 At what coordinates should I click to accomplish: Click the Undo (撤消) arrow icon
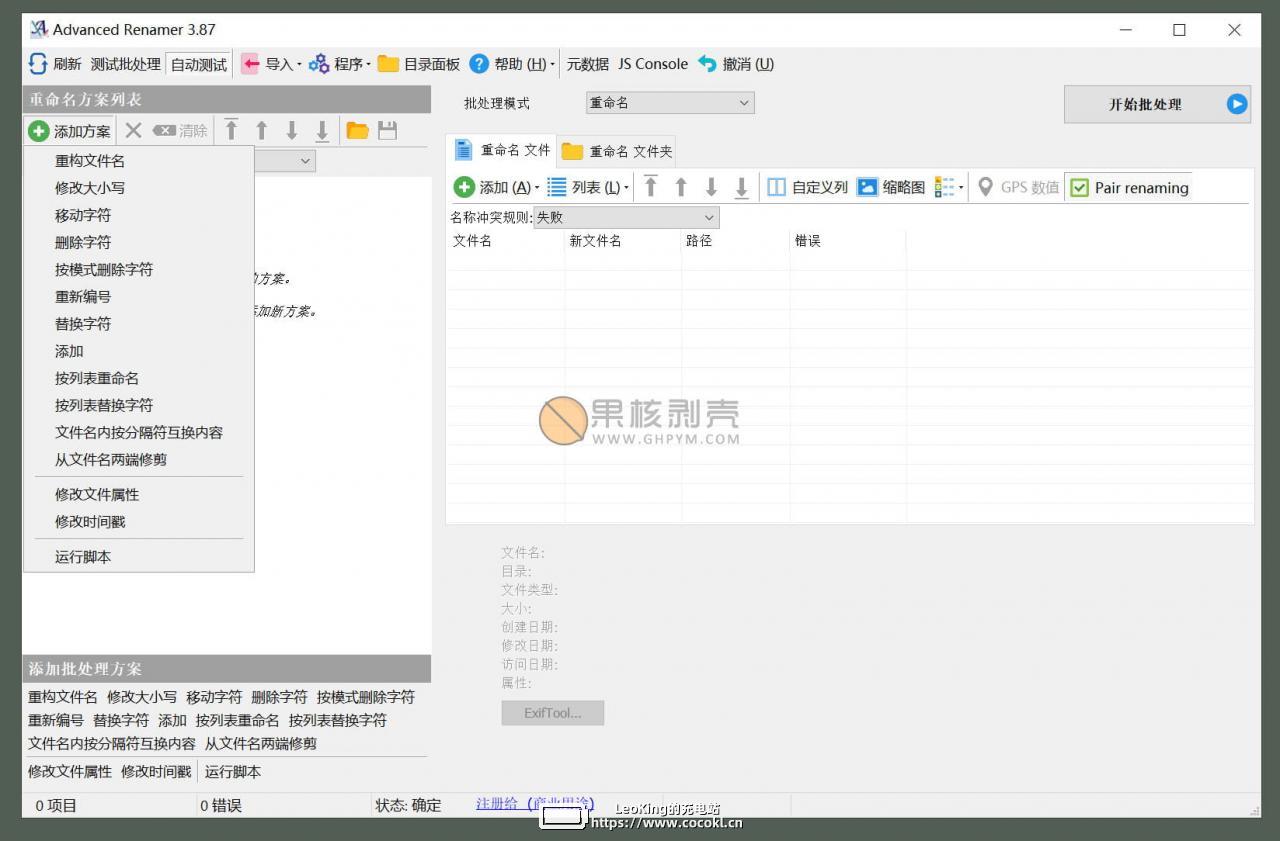pos(707,64)
